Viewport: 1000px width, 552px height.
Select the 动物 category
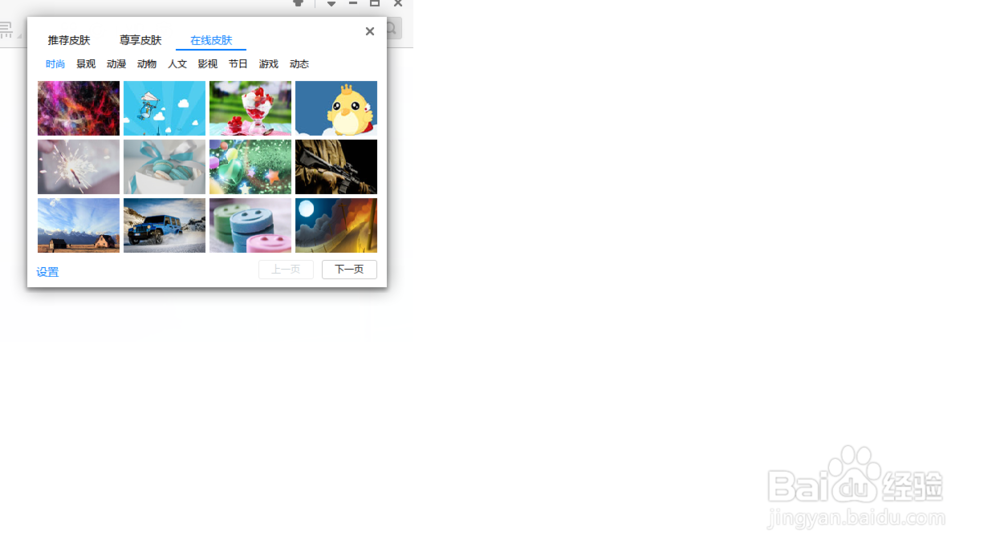[147, 64]
